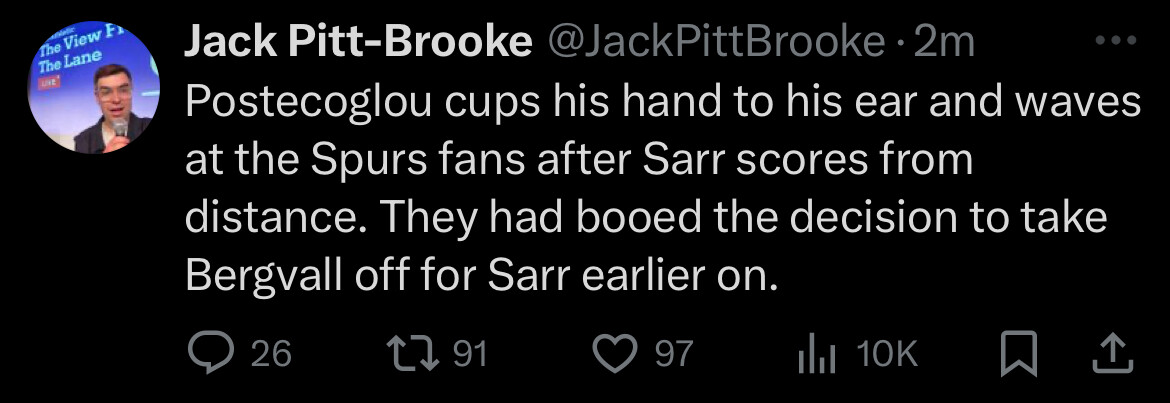Click the 97 likes count
This screenshot has width=1170, height=403.
tap(675, 353)
